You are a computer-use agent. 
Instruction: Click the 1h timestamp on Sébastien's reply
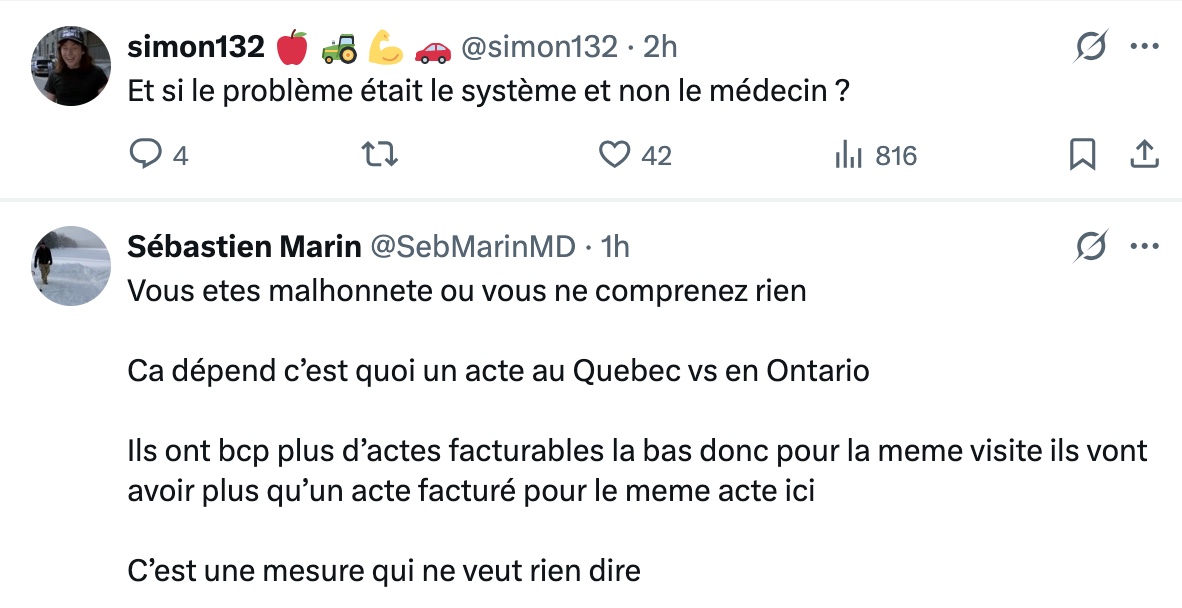[614, 247]
